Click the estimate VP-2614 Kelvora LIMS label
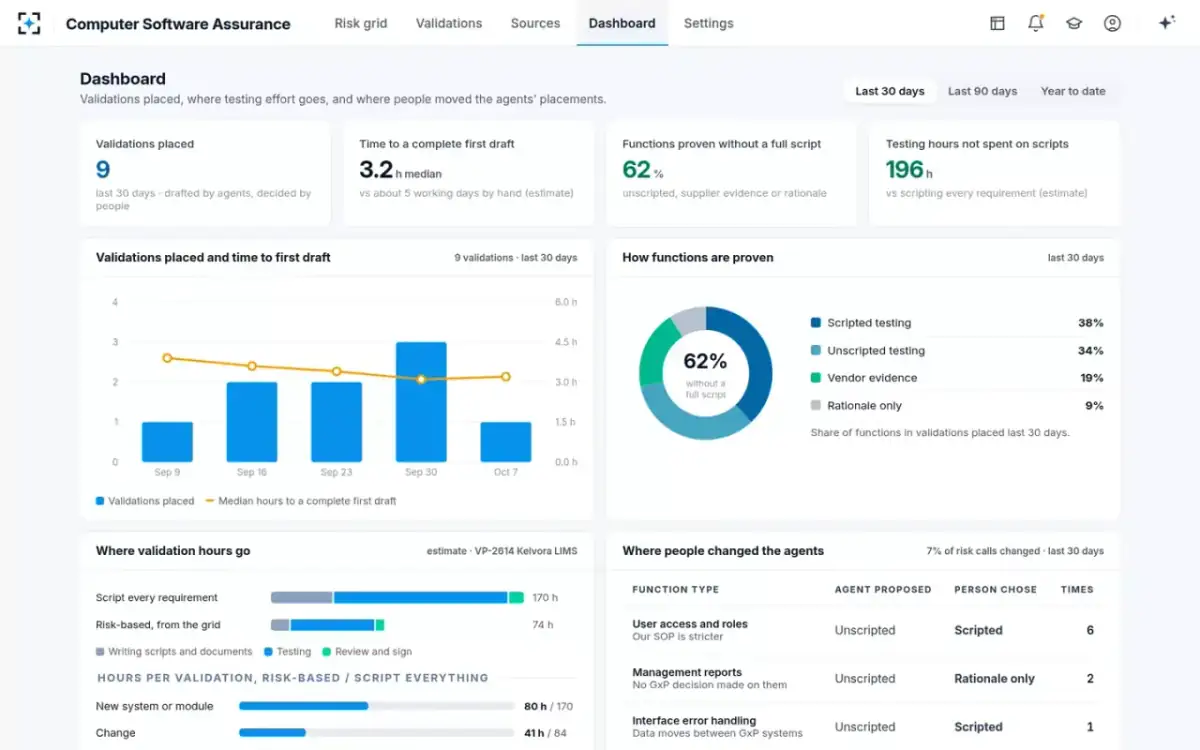The width and height of the screenshot is (1200, 750). (500, 551)
